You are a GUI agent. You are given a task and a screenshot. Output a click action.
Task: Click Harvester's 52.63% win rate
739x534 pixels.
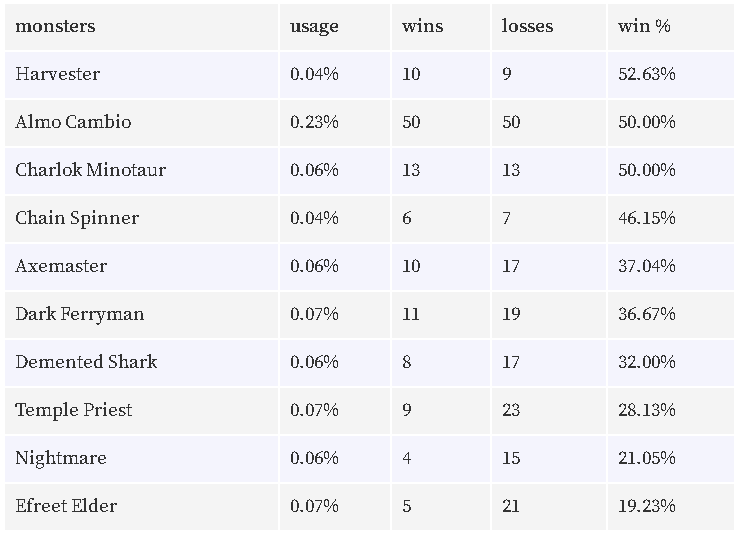click(x=647, y=74)
